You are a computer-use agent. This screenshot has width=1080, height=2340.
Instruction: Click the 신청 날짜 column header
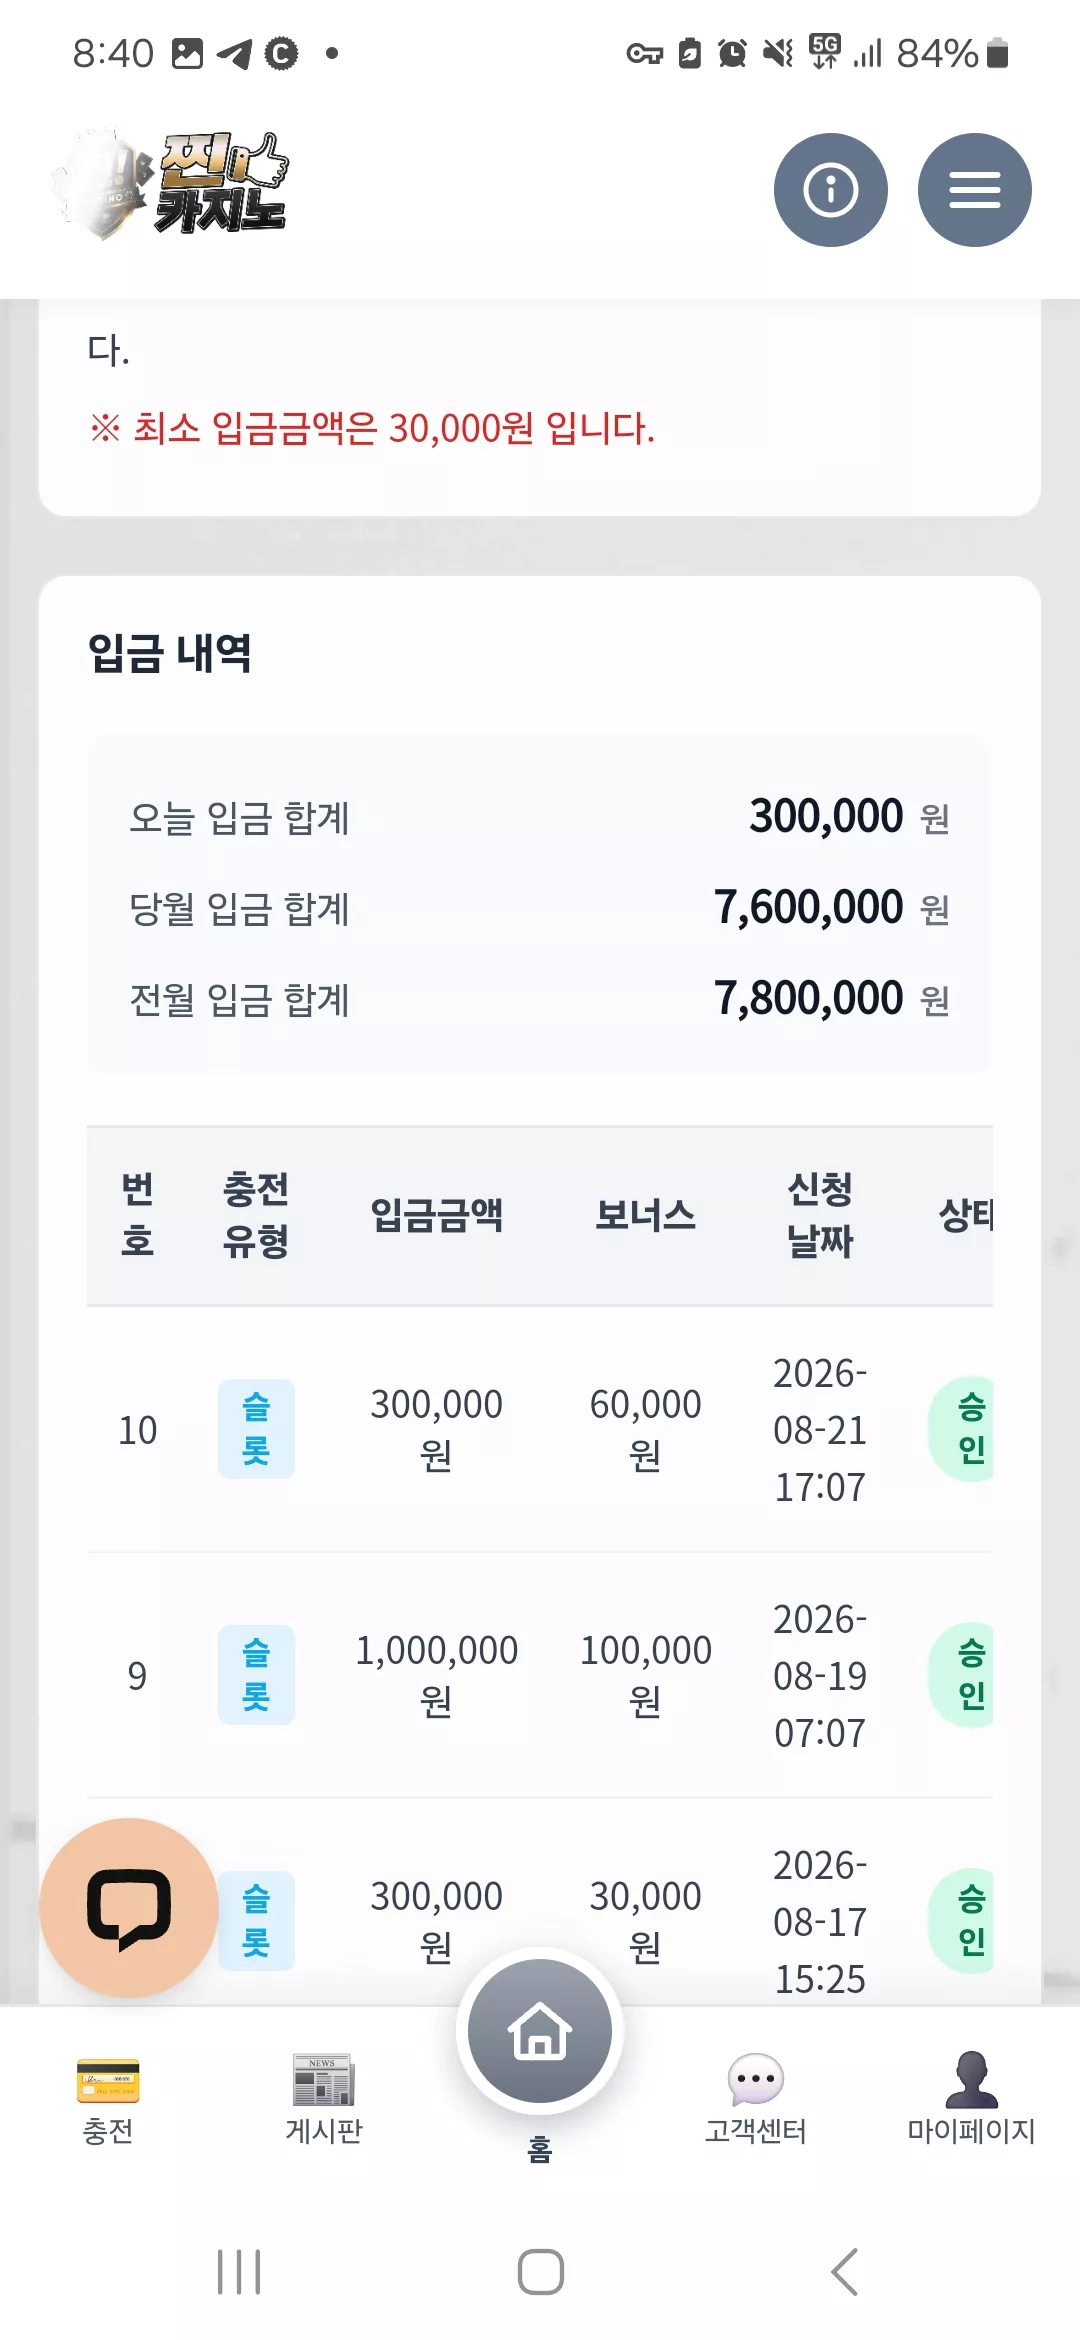820,1215
